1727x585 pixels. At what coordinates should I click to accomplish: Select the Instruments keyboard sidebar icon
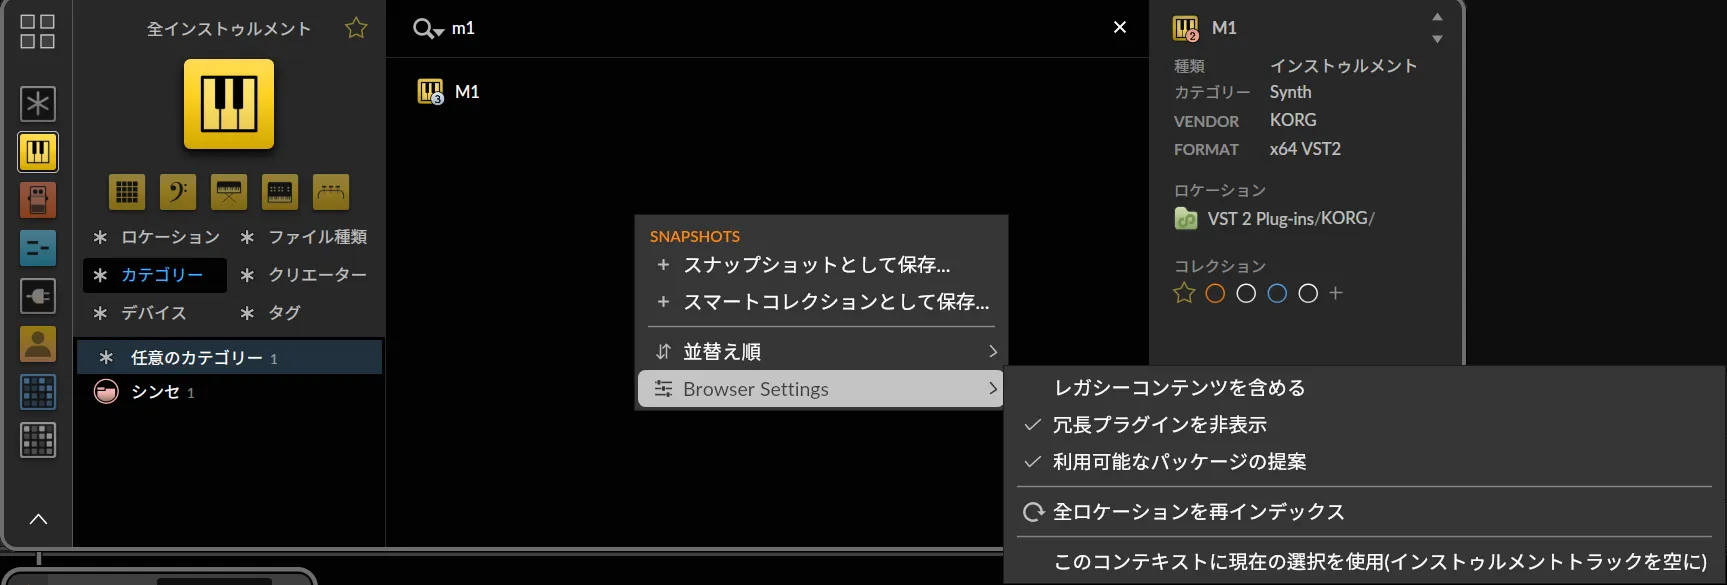point(38,152)
